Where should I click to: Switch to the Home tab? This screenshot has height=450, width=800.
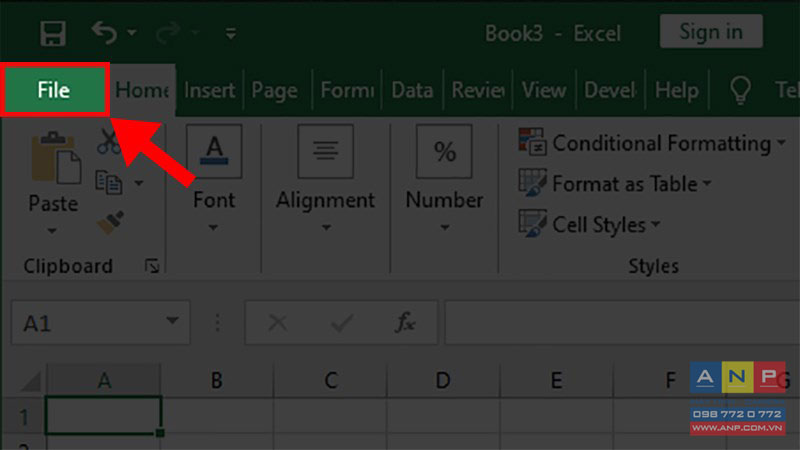click(x=142, y=90)
